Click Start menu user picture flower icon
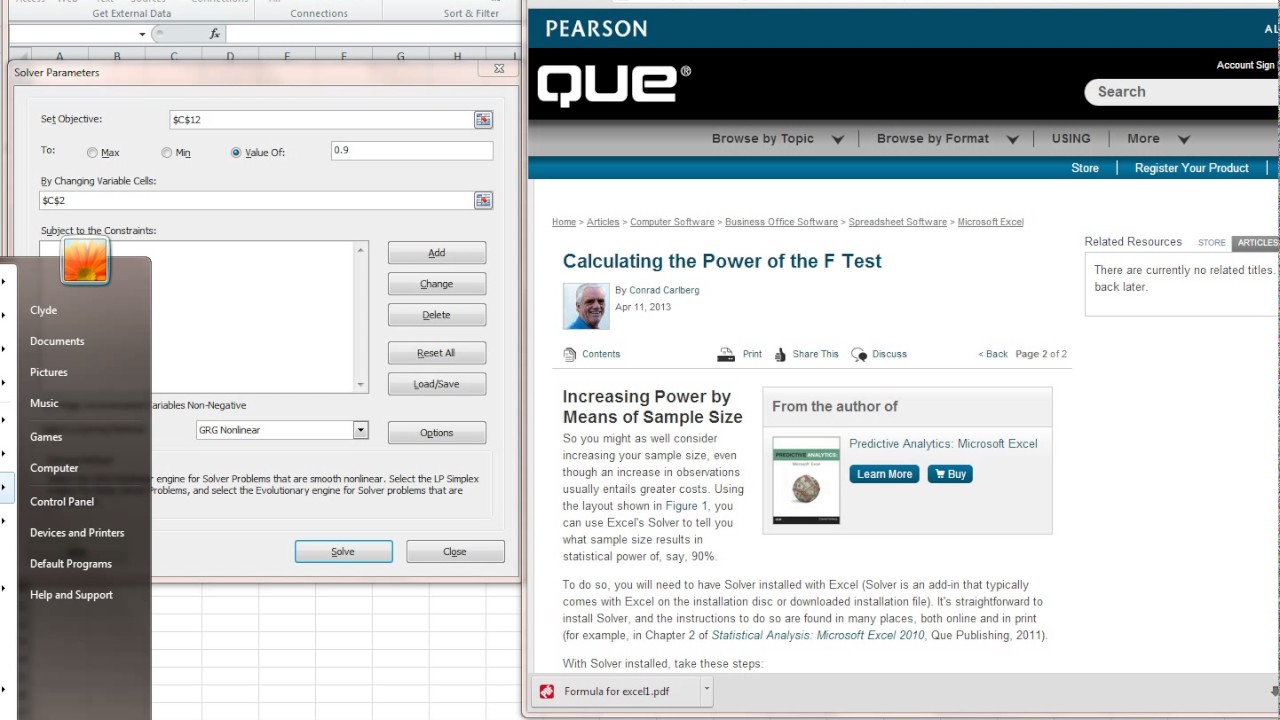The height and width of the screenshot is (720, 1280). coord(85,263)
